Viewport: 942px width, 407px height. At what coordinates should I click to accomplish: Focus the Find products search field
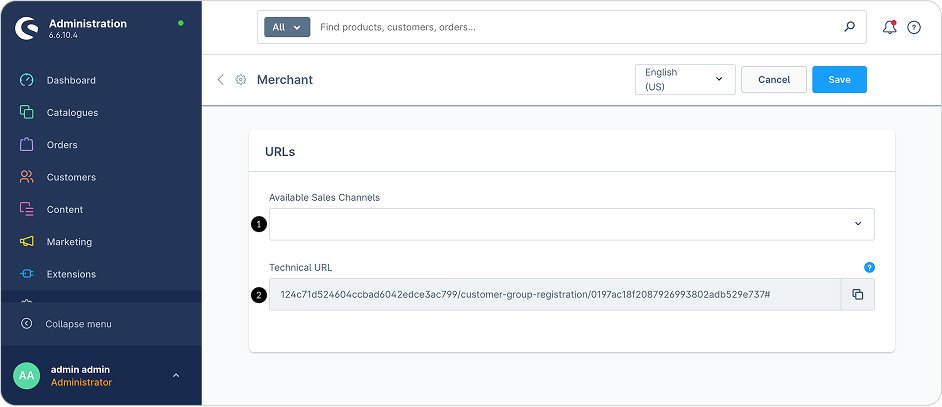point(575,27)
